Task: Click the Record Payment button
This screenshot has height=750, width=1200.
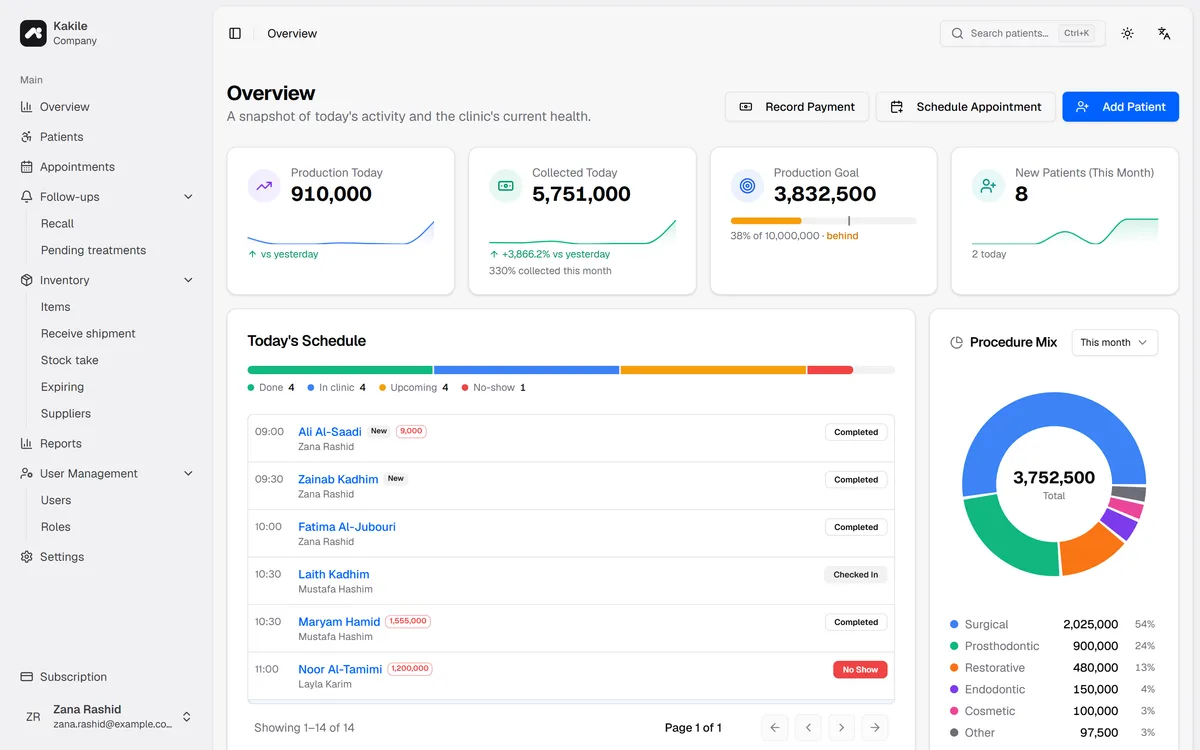Action: coord(797,107)
